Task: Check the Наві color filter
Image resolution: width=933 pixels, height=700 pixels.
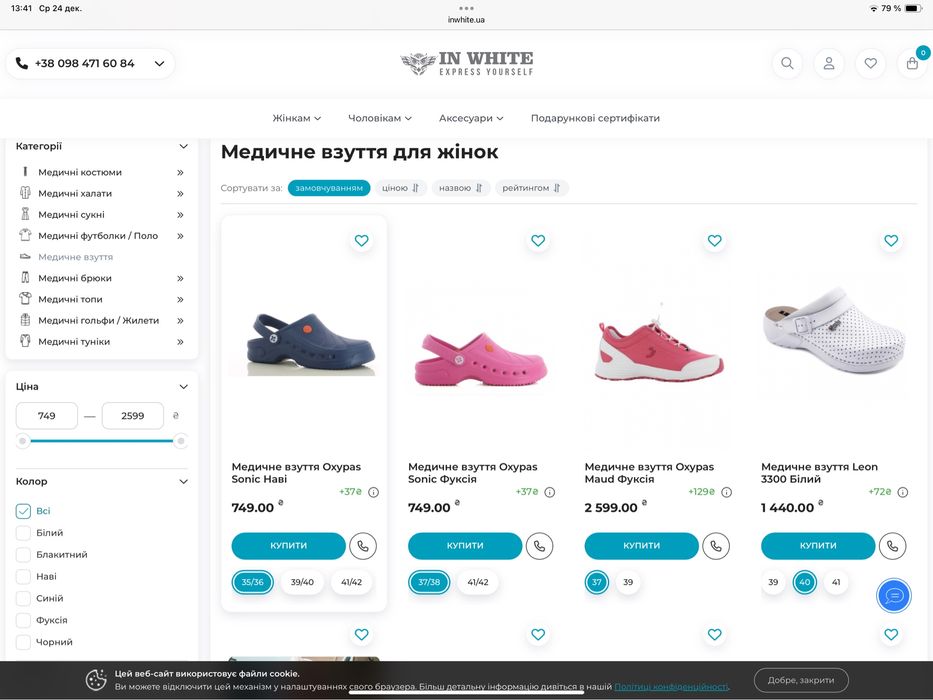Action: coord(23,576)
